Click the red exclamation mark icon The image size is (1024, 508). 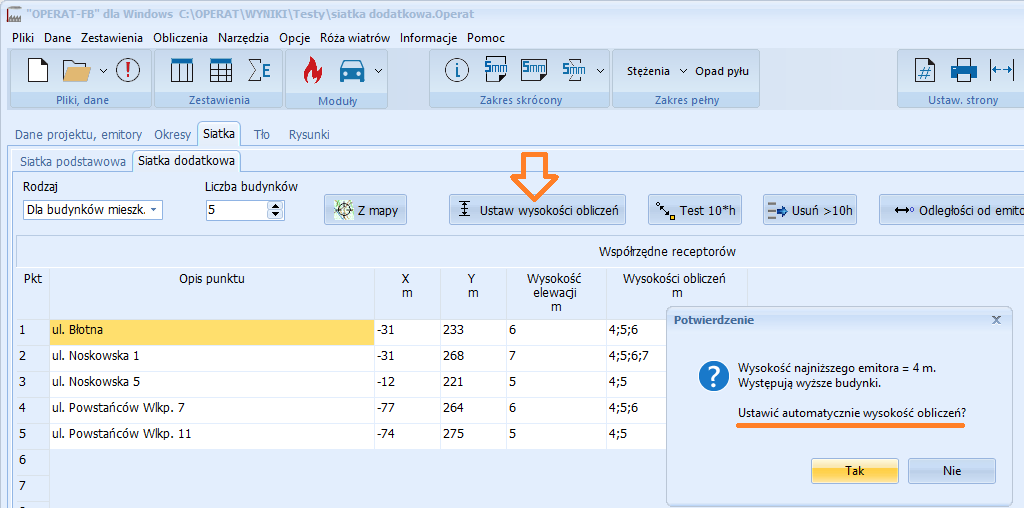coord(128,71)
